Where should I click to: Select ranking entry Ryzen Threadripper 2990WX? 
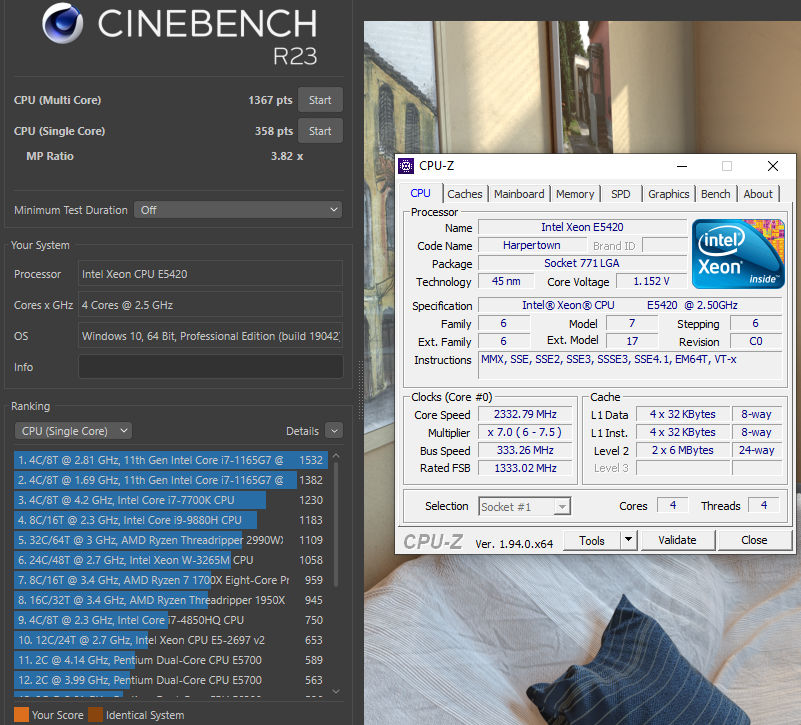pyautogui.click(x=171, y=540)
